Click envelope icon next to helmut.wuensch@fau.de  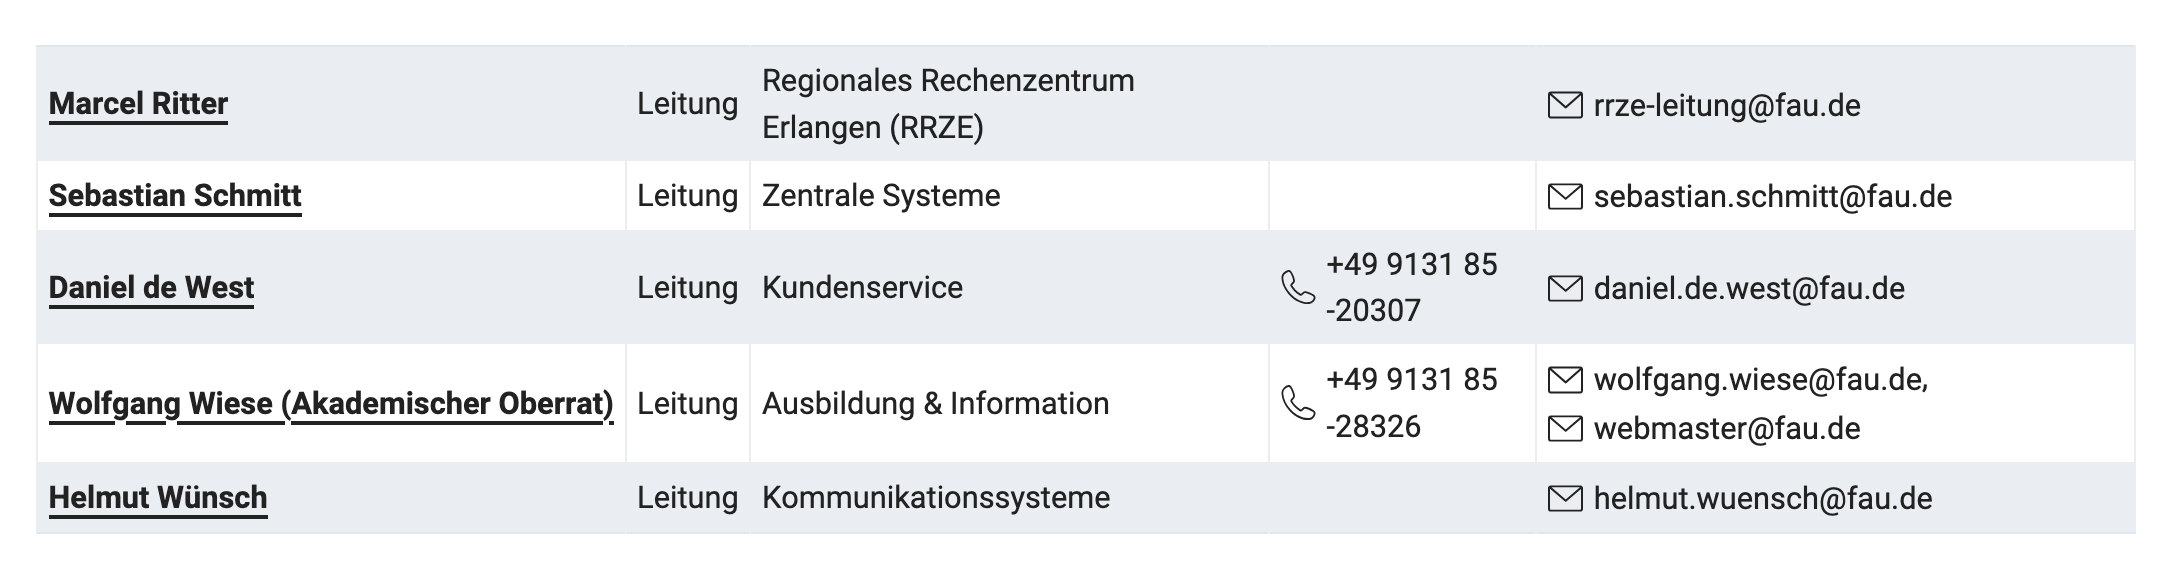tap(1564, 498)
